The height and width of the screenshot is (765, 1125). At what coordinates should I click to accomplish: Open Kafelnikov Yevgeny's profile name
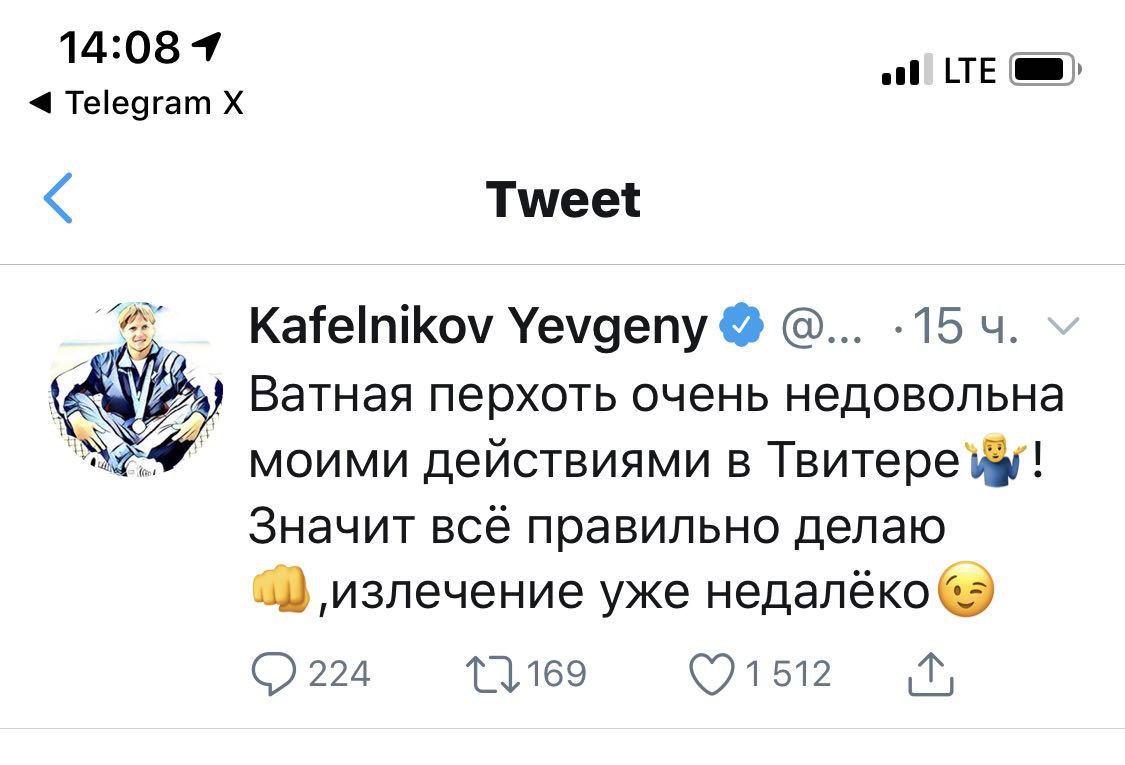(x=477, y=327)
